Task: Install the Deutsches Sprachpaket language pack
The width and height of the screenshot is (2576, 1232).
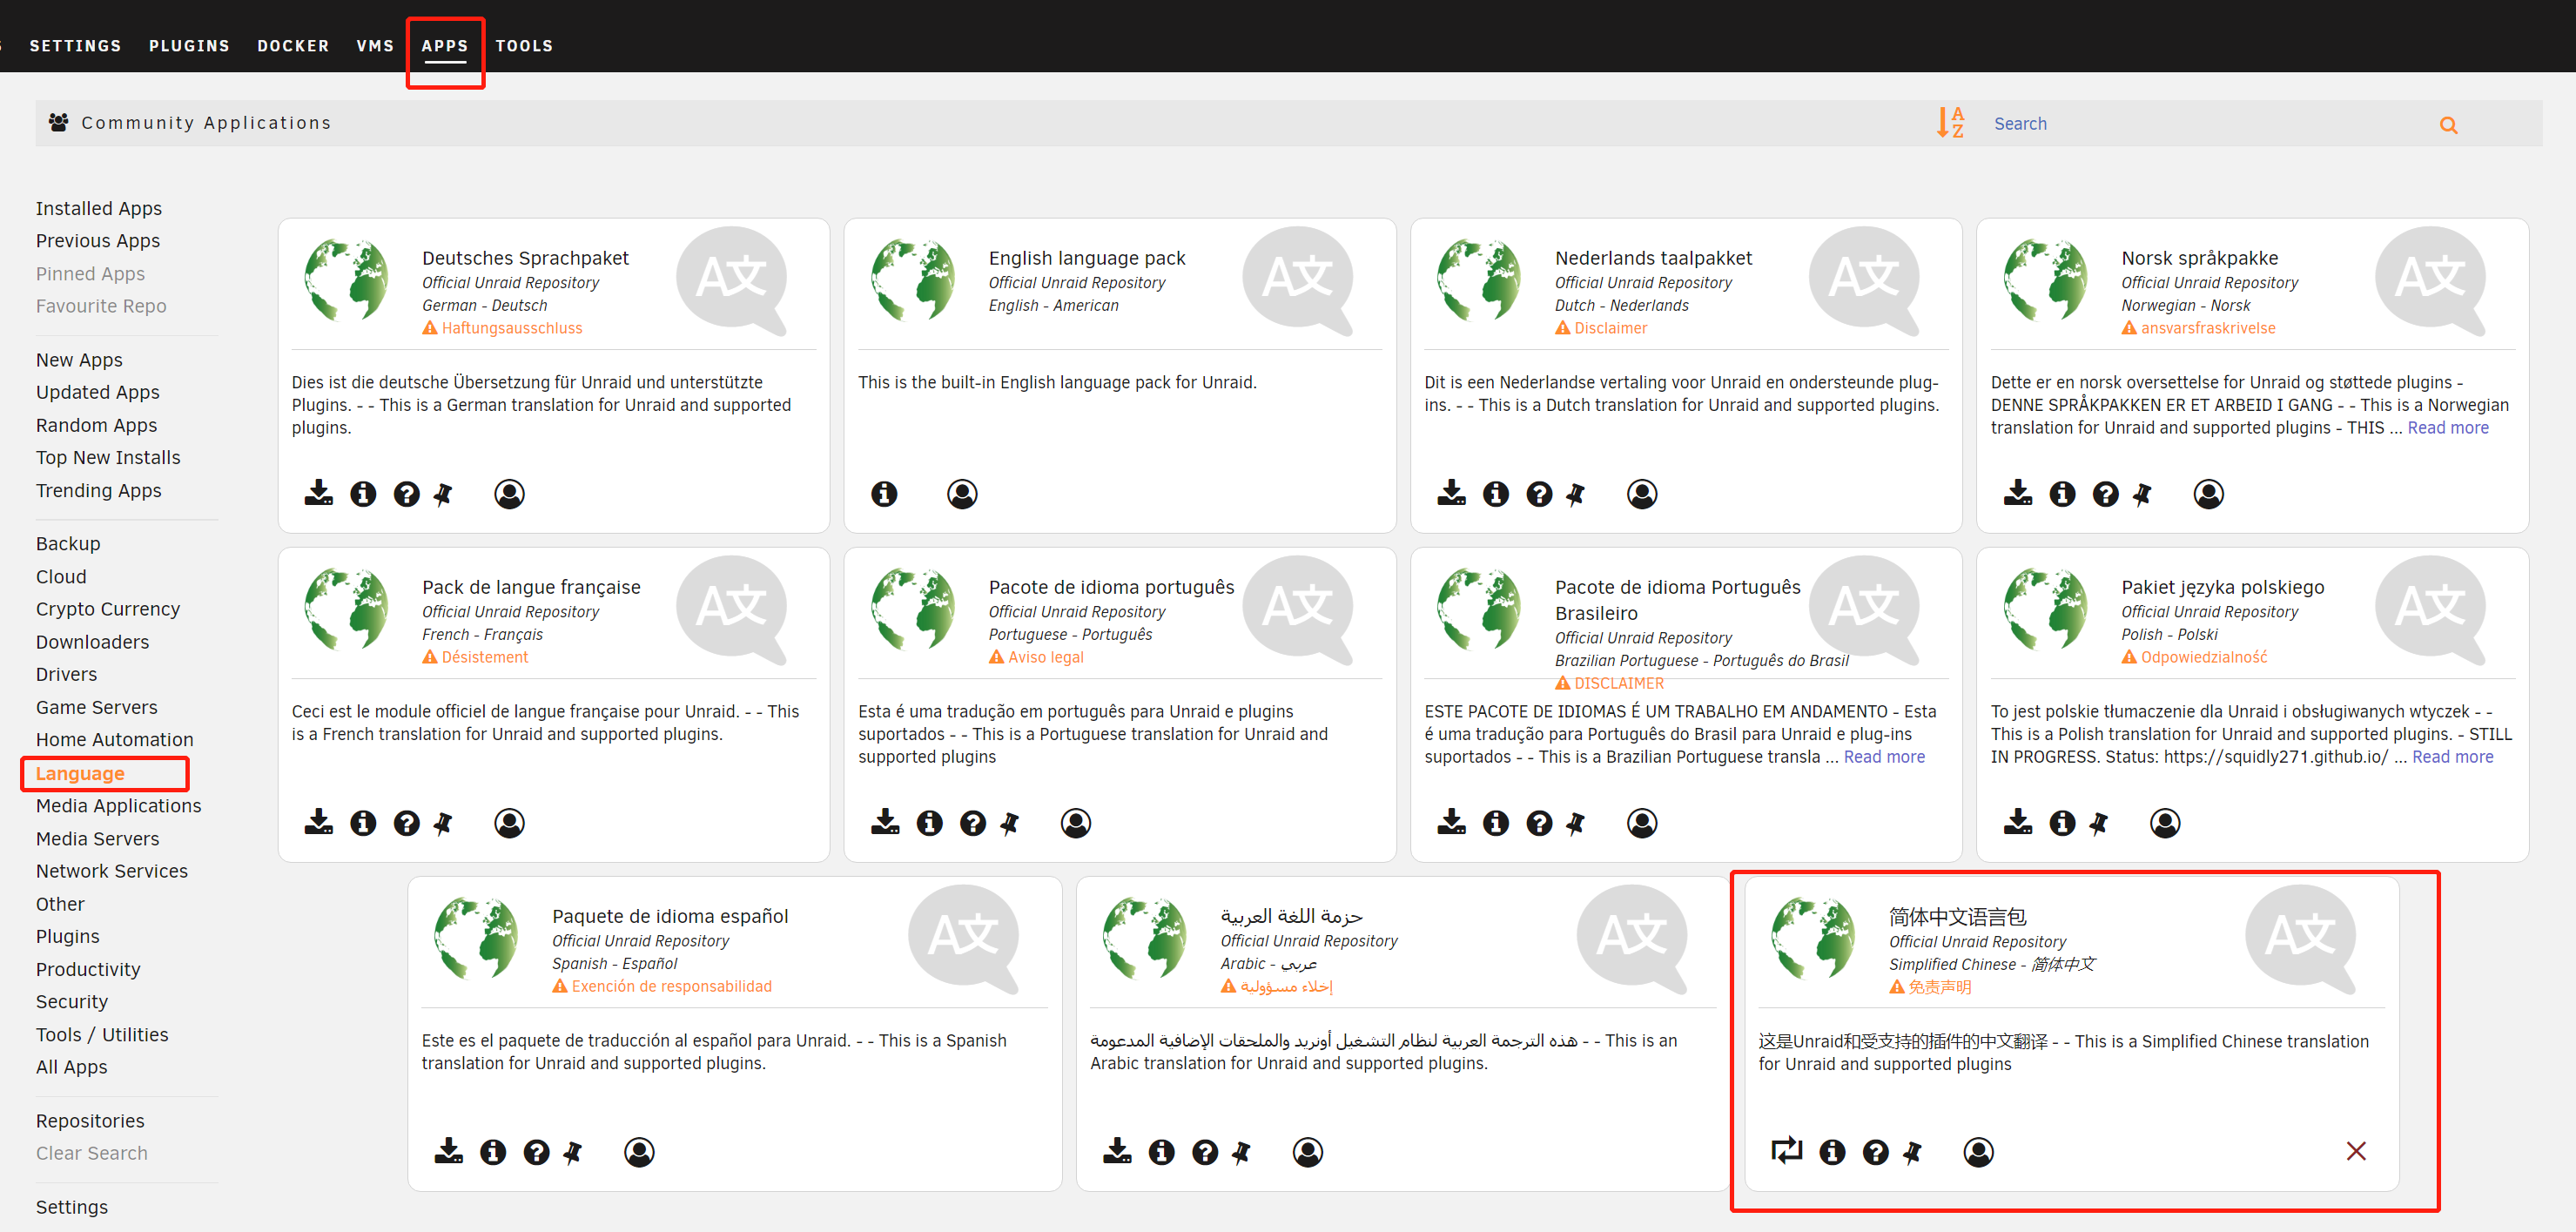Action: coord(319,493)
